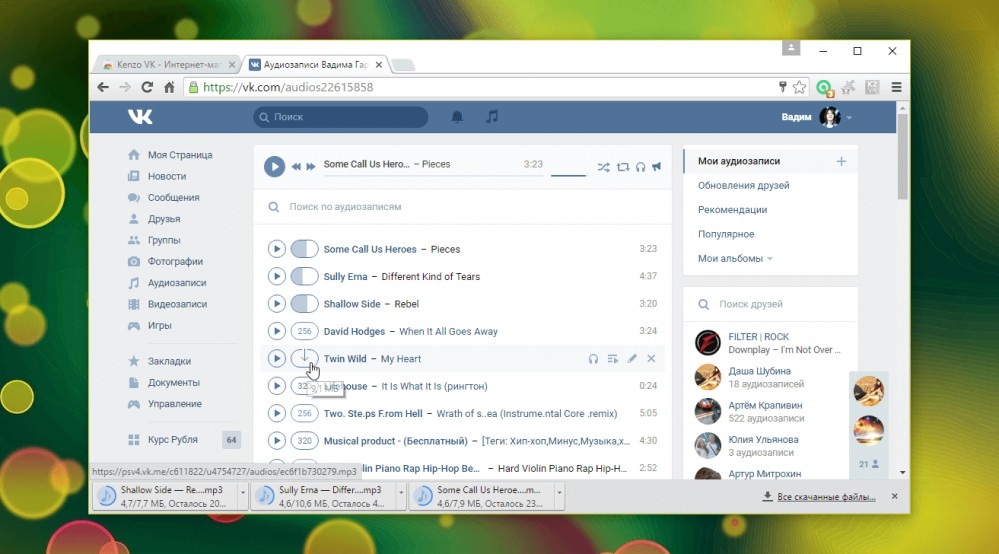The width and height of the screenshot is (999, 554).
Task: Click the shuffle icon in the audio player
Action: pos(603,167)
